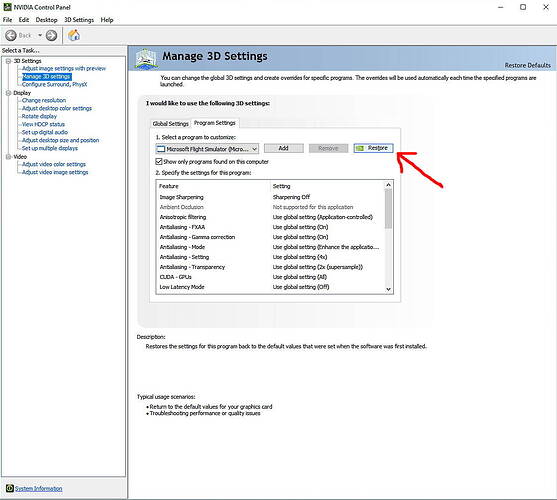Select Manage 3D settings in tree
This screenshot has width=557, height=500.
(x=47, y=77)
